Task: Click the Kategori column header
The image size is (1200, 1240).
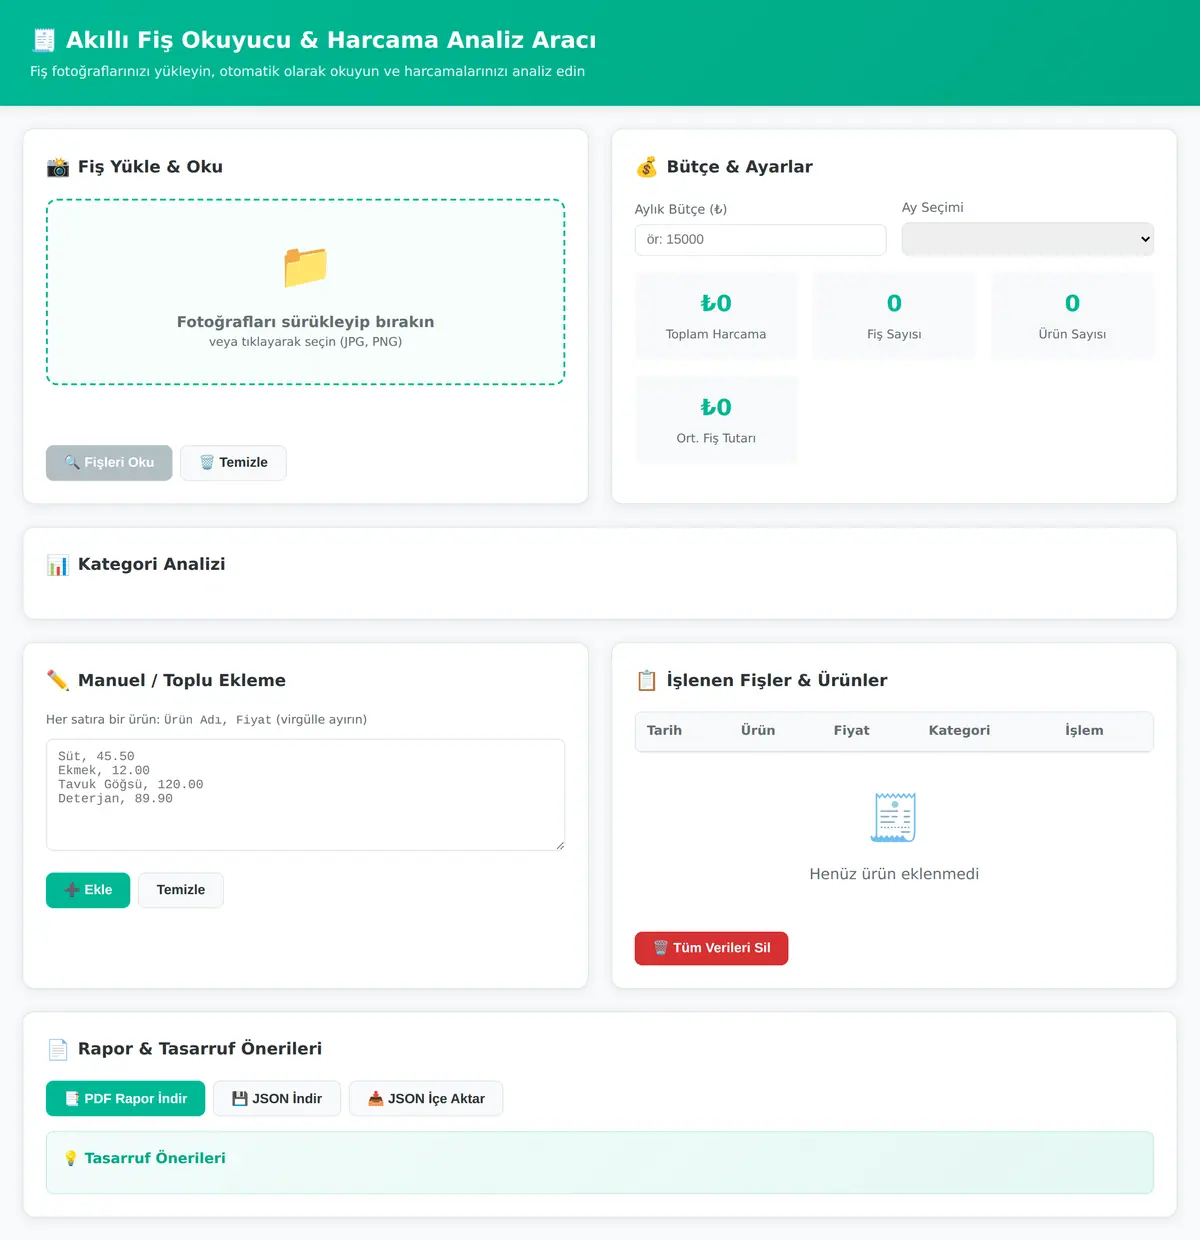Action: click(959, 731)
